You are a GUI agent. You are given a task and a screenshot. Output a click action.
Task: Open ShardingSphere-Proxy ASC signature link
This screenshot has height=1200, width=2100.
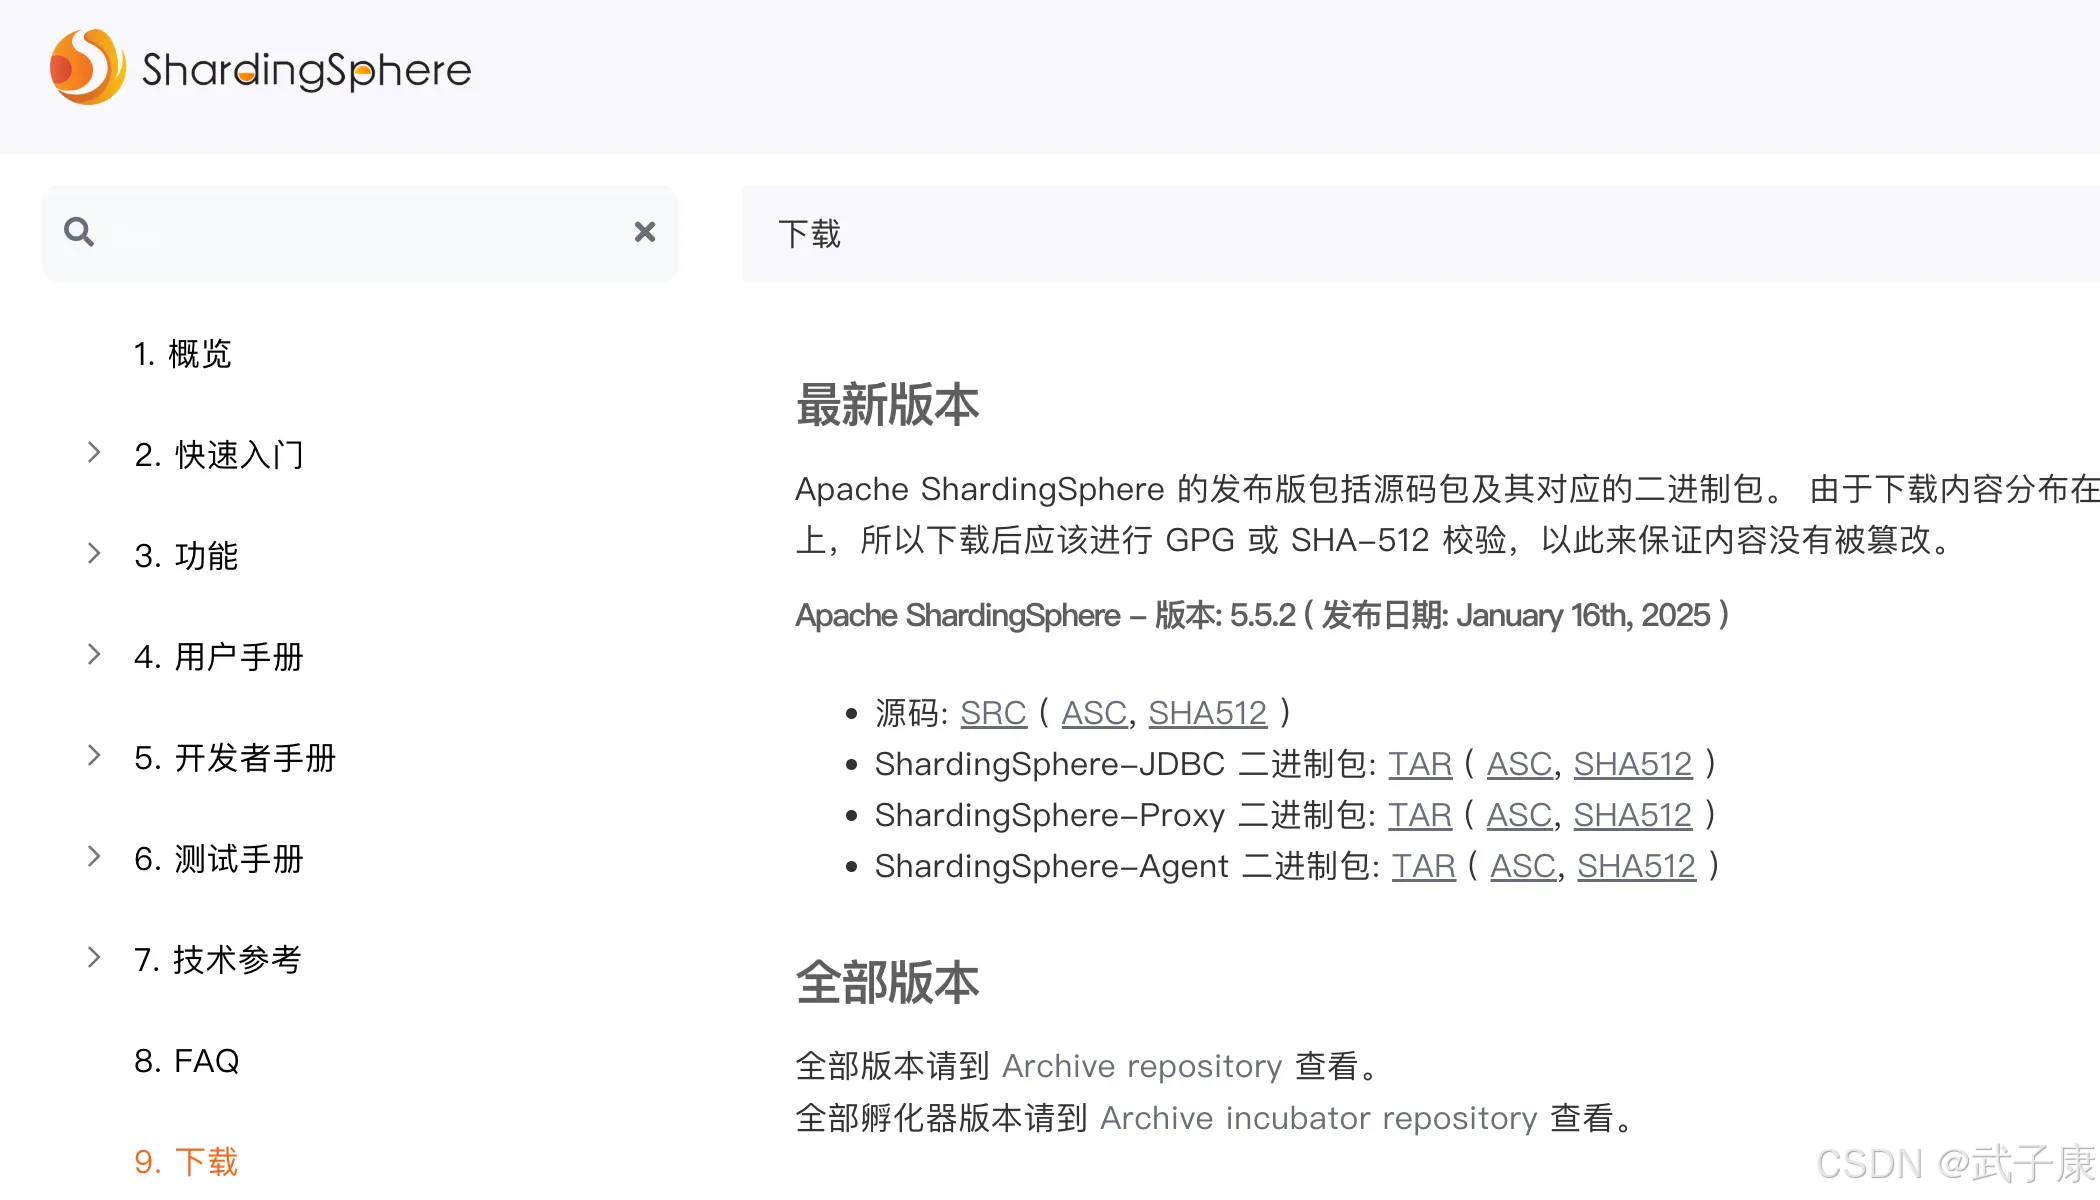click(1520, 815)
